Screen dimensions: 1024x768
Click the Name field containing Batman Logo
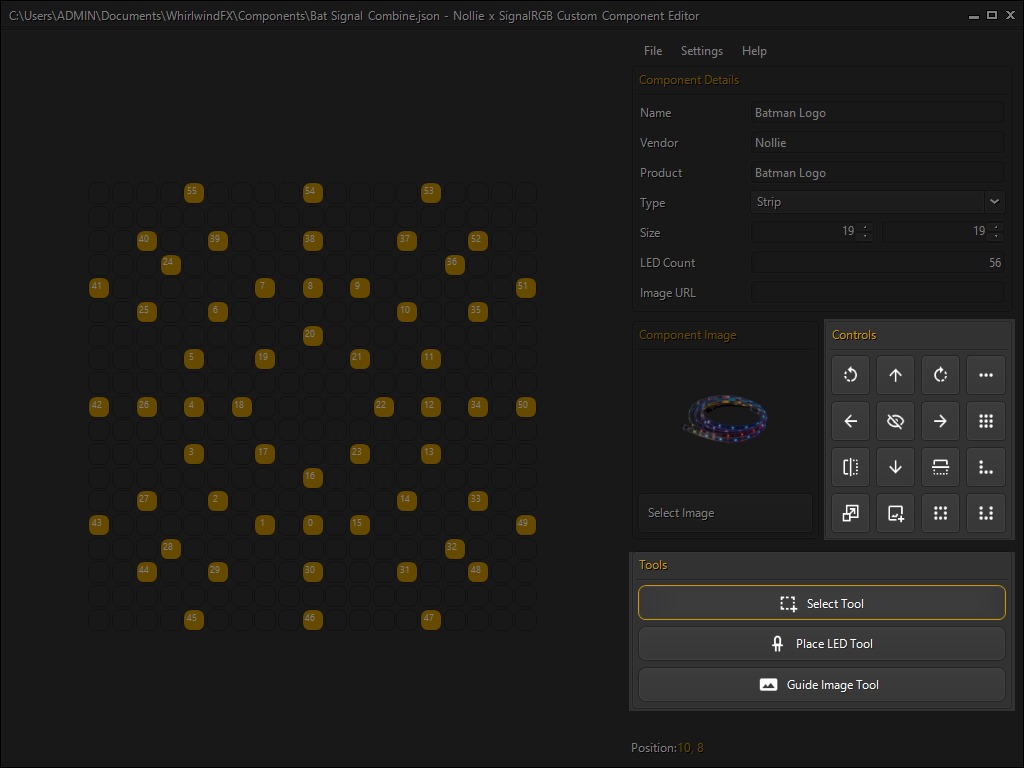click(x=877, y=112)
